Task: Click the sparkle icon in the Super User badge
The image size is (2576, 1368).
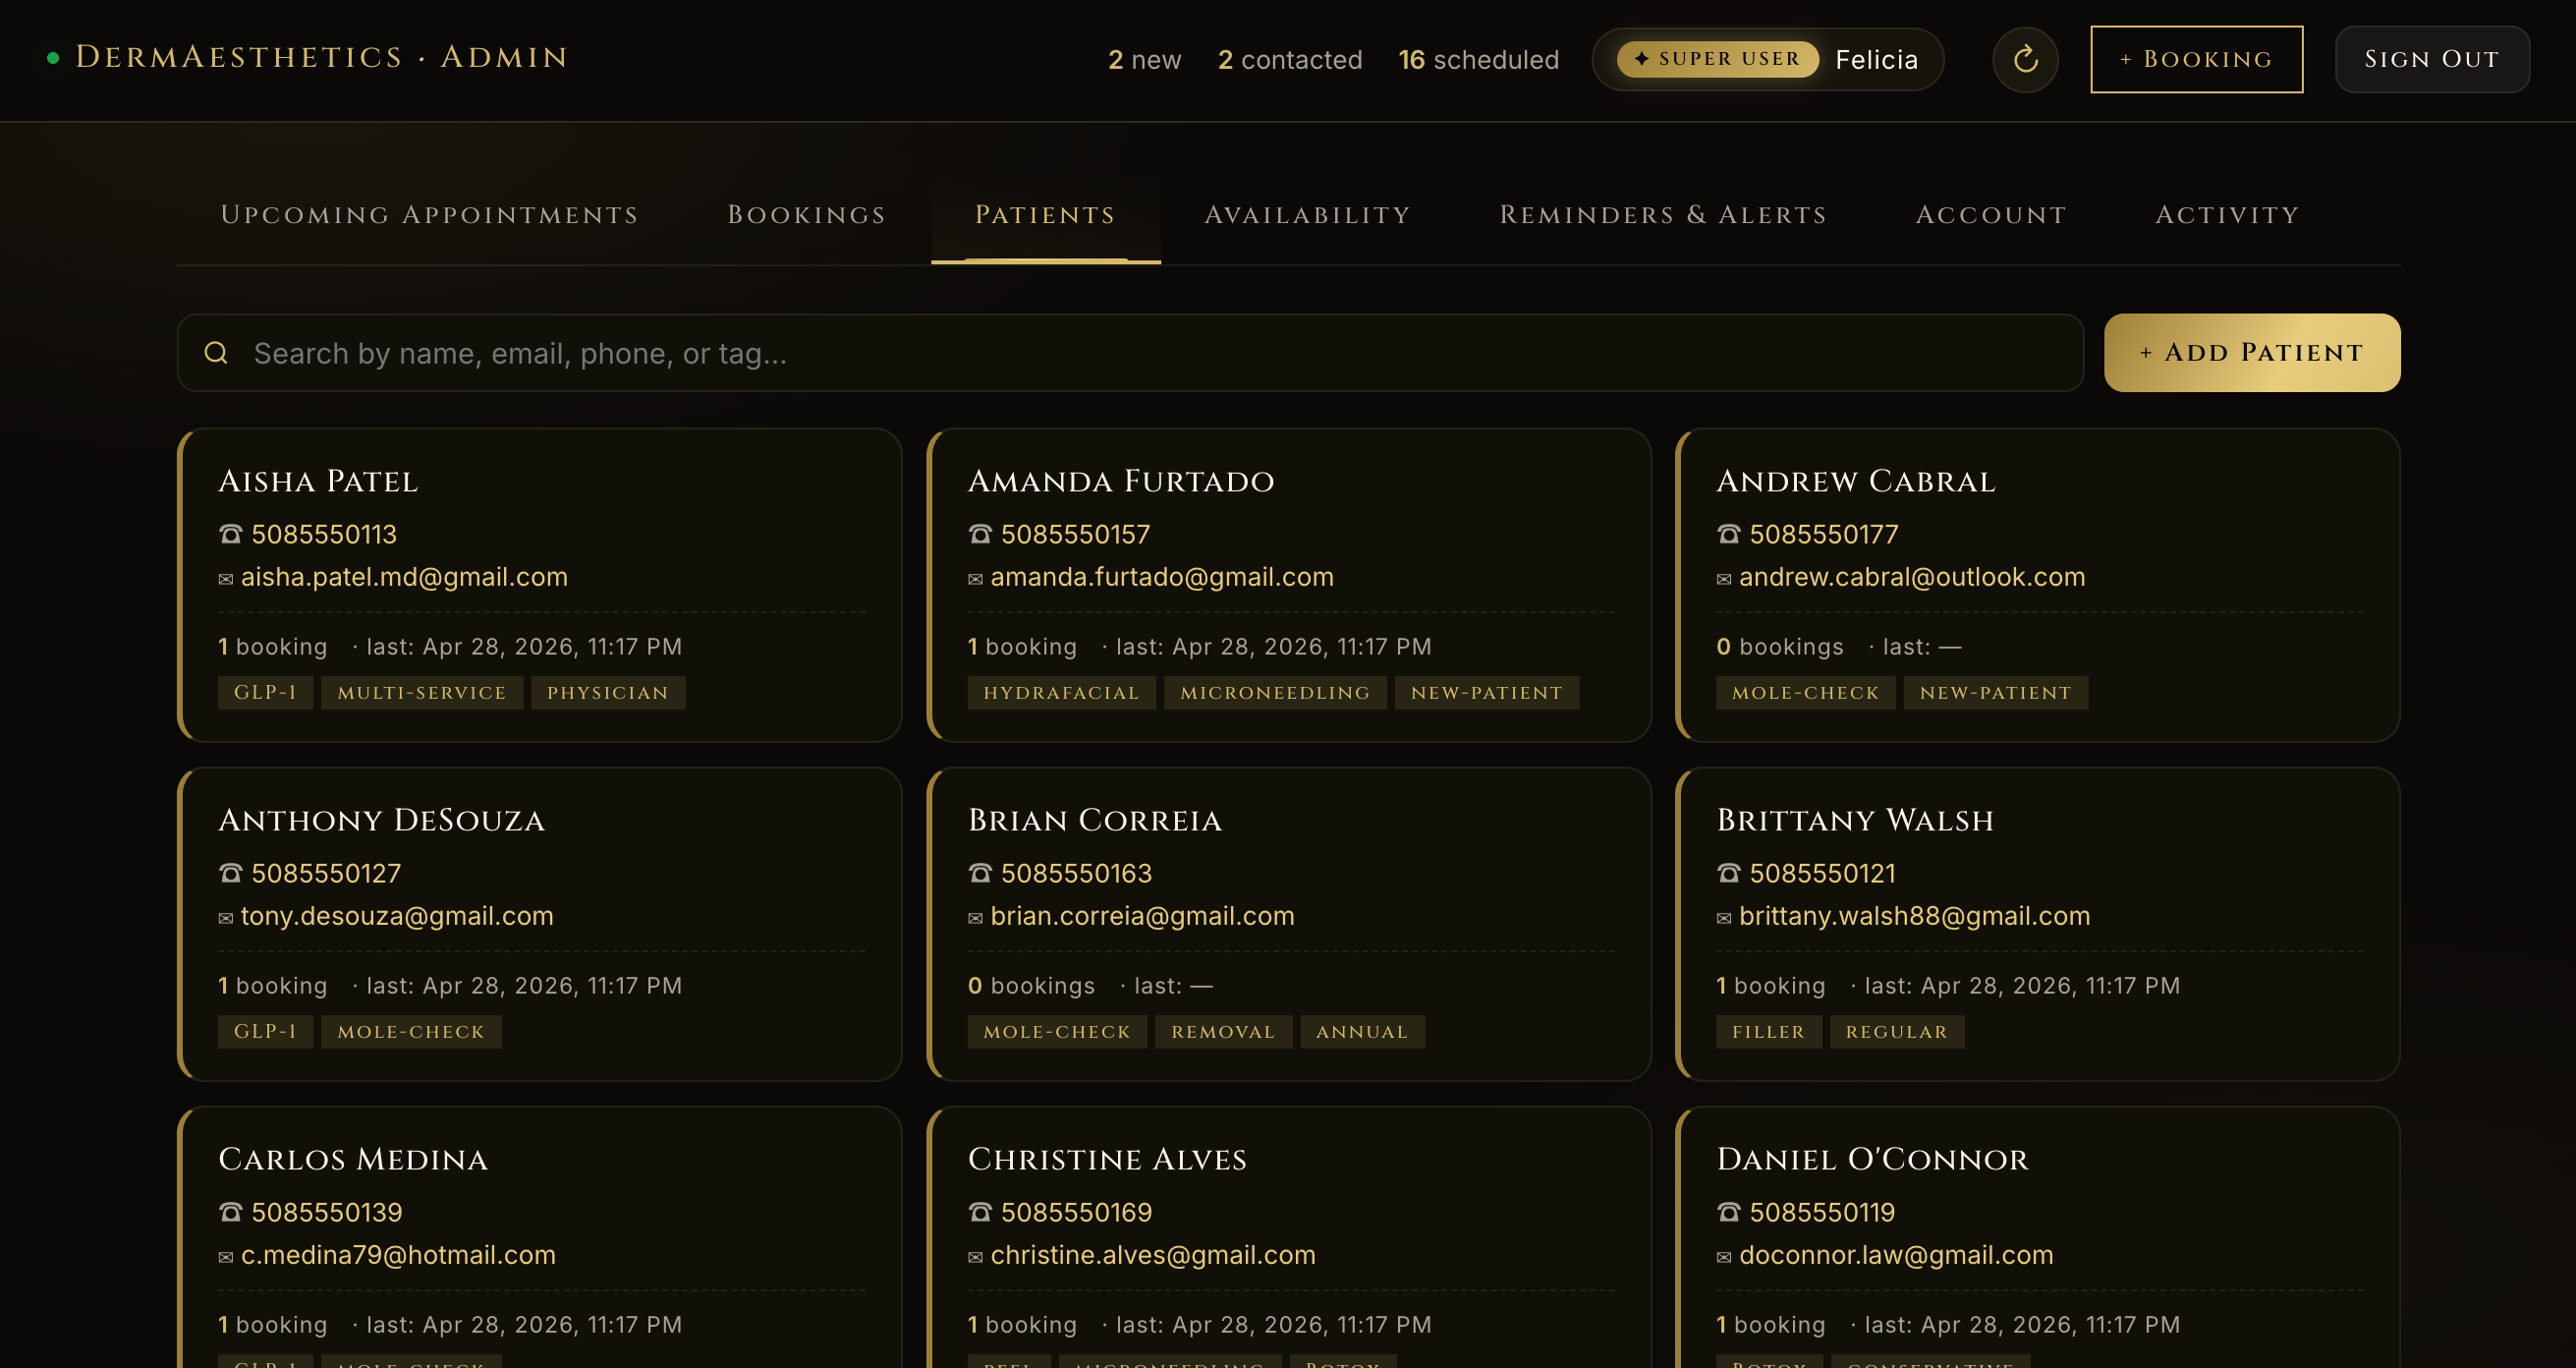Action: [1640, 59]
